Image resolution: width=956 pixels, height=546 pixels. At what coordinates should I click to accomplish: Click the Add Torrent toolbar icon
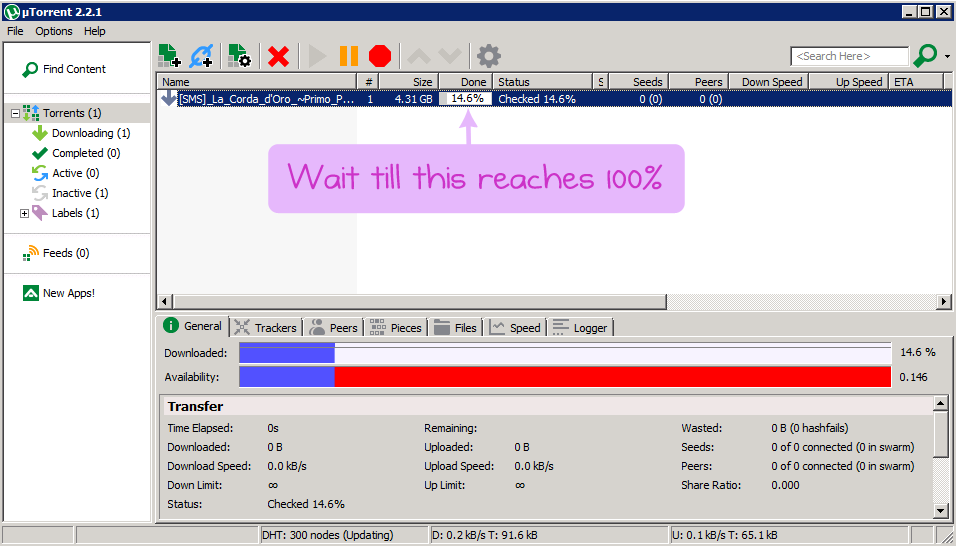coord(169,55)
